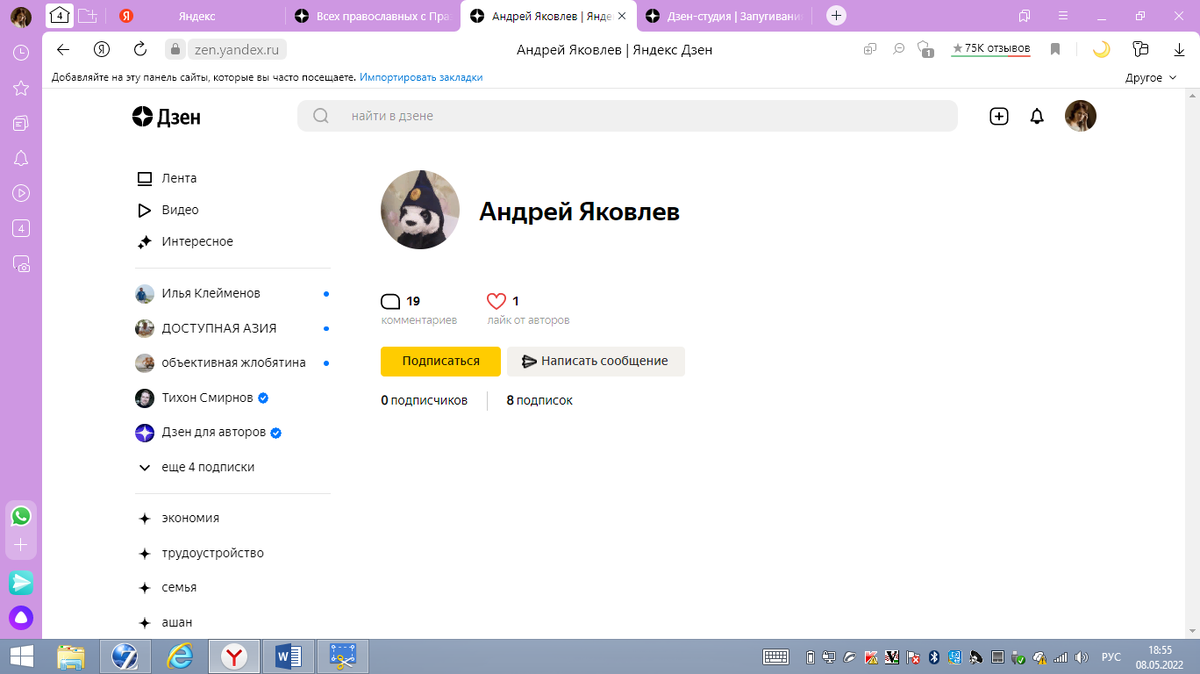This screenshot has width=1200, height=674.
Task: Open the screenshot camera icon in the side panel
Action: (21, 264)
